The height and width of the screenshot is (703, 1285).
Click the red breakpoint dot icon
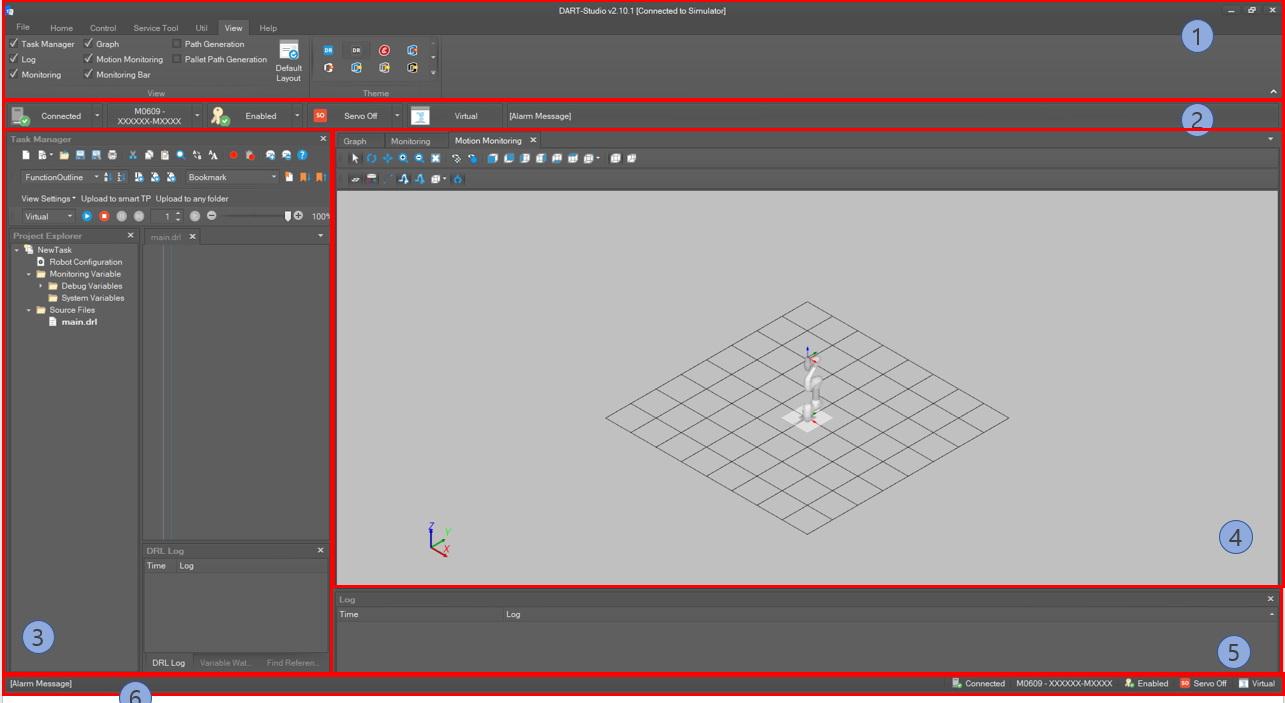(x=234, y=156)
